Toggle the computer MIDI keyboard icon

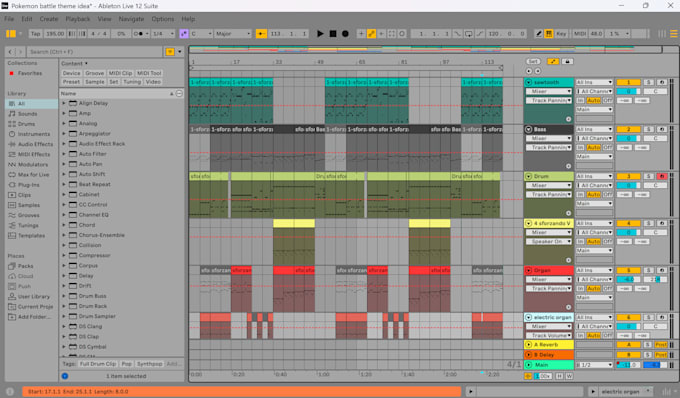click(x=549, y=33)
